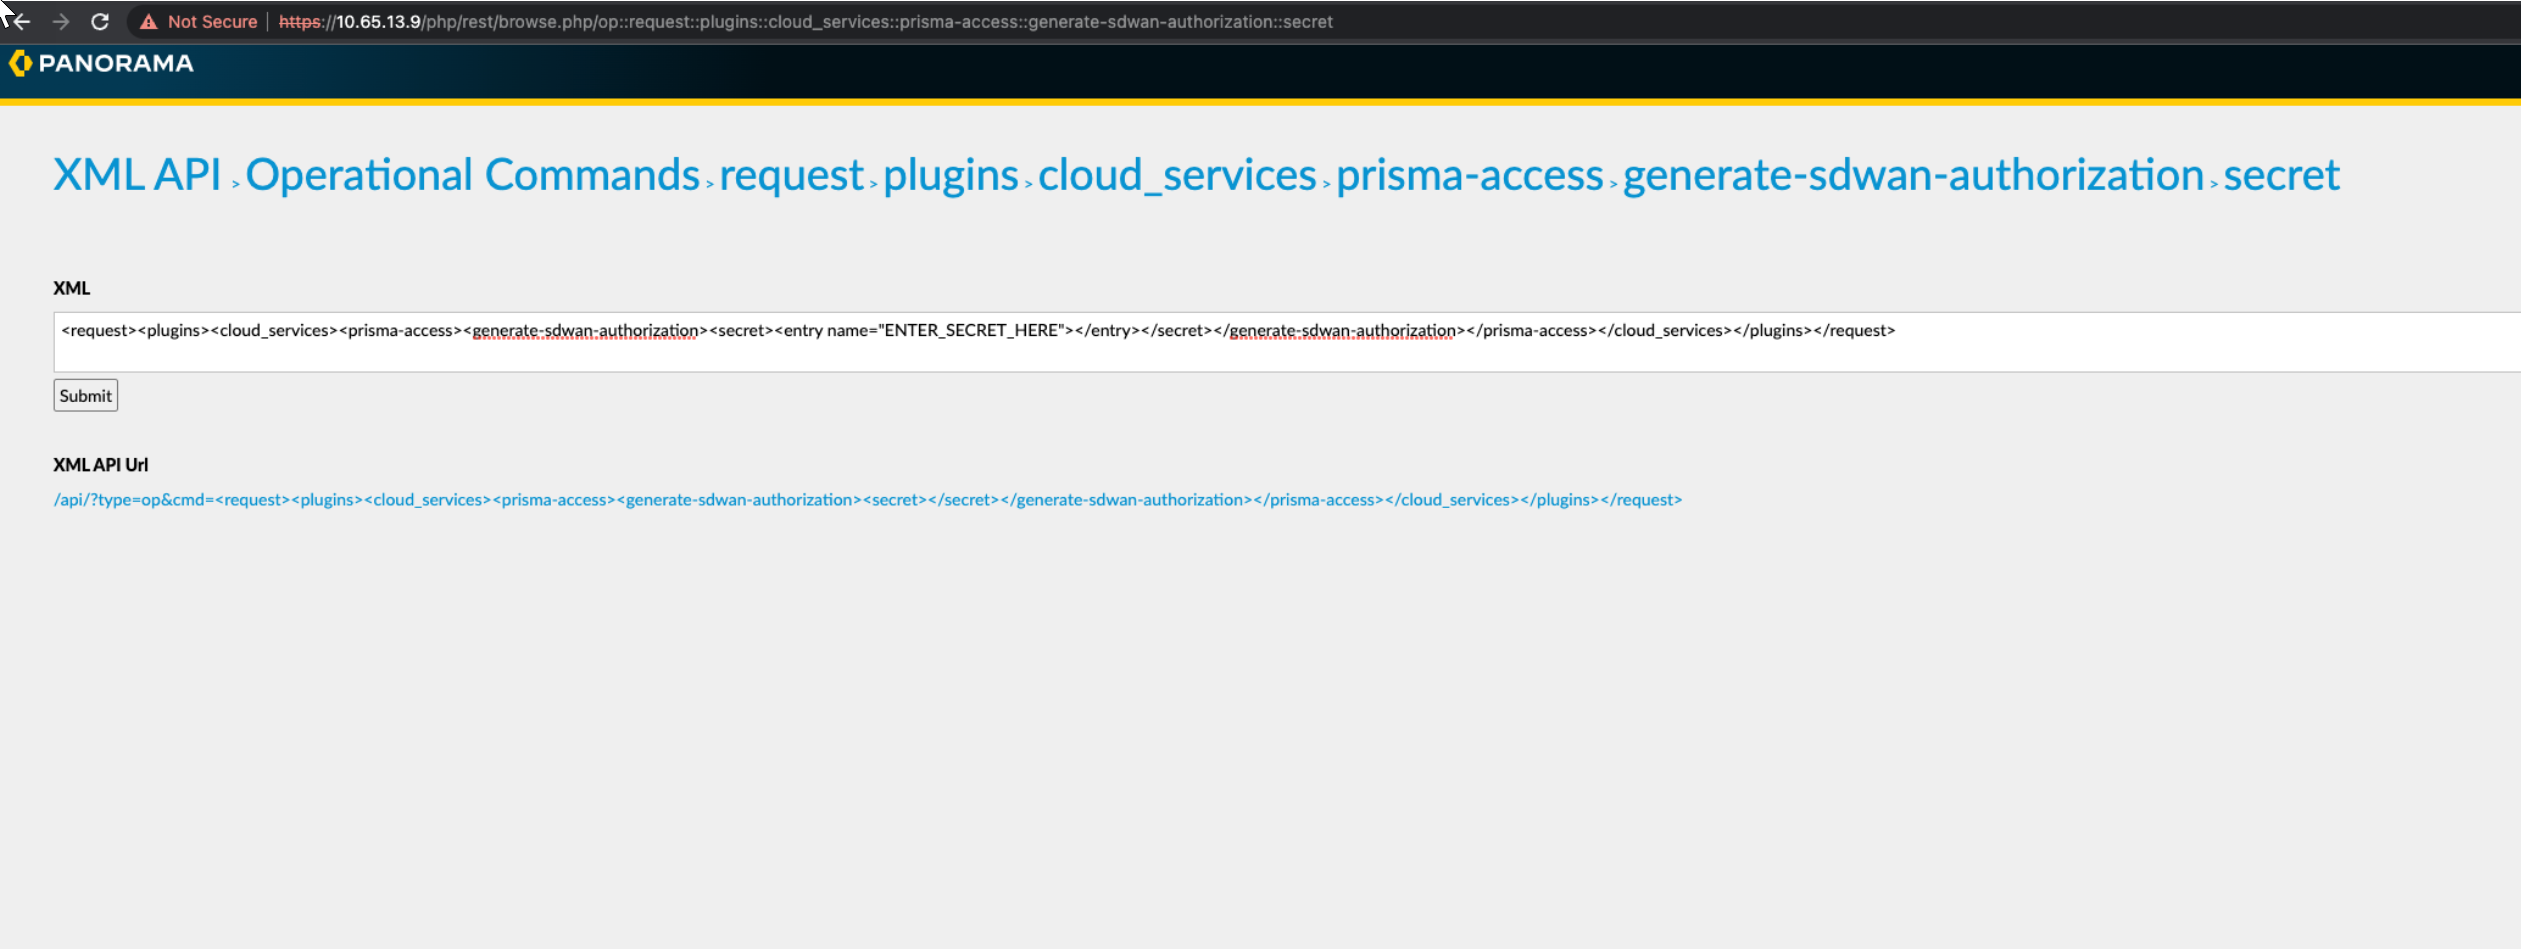The width and height of the screenshot is (2521, 949).
Task: Focus the browser address bar URL
Action: 805,22
